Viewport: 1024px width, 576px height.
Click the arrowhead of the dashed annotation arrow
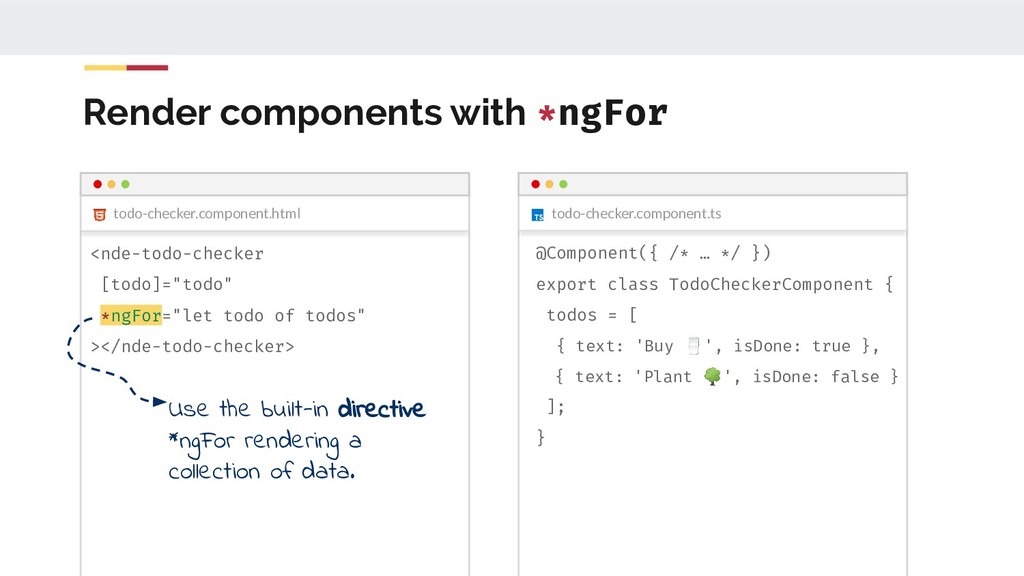coord(159,402)
